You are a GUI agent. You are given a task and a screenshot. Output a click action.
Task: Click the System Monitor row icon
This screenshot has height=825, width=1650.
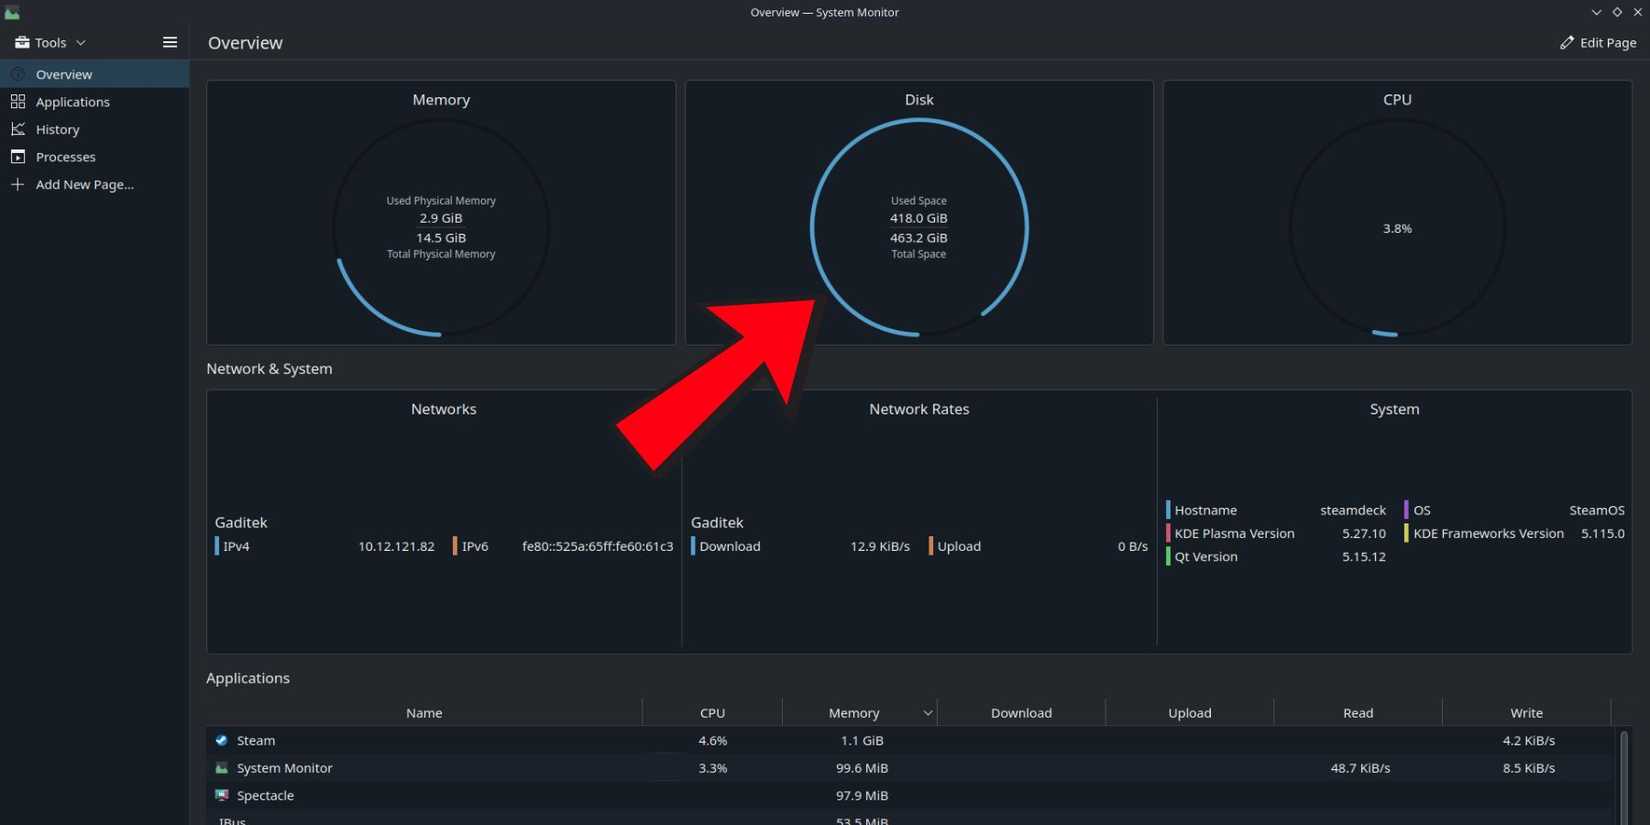coord(222,768)
